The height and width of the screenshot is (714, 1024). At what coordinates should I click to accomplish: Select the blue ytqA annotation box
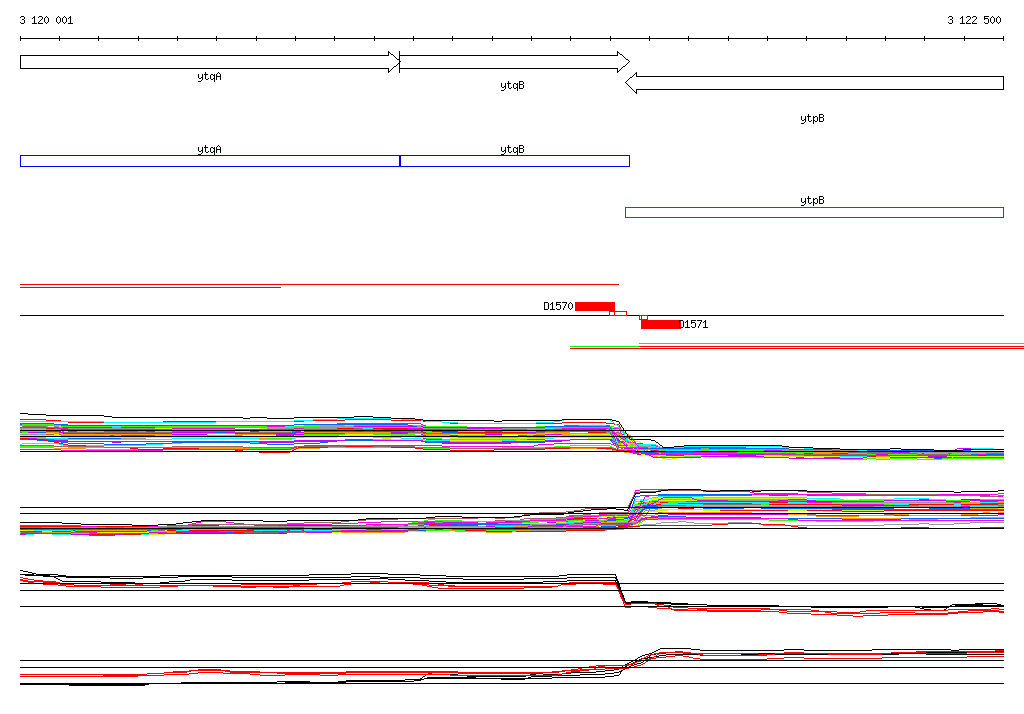click(x=210, y=161)
